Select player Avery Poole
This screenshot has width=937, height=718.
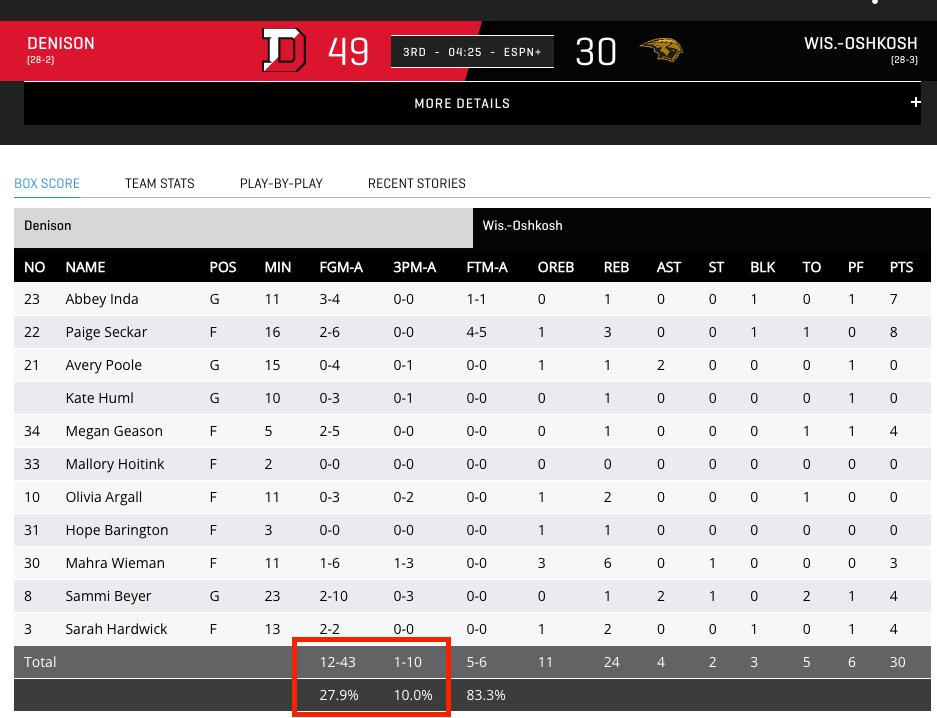click(x=103, y=365)
